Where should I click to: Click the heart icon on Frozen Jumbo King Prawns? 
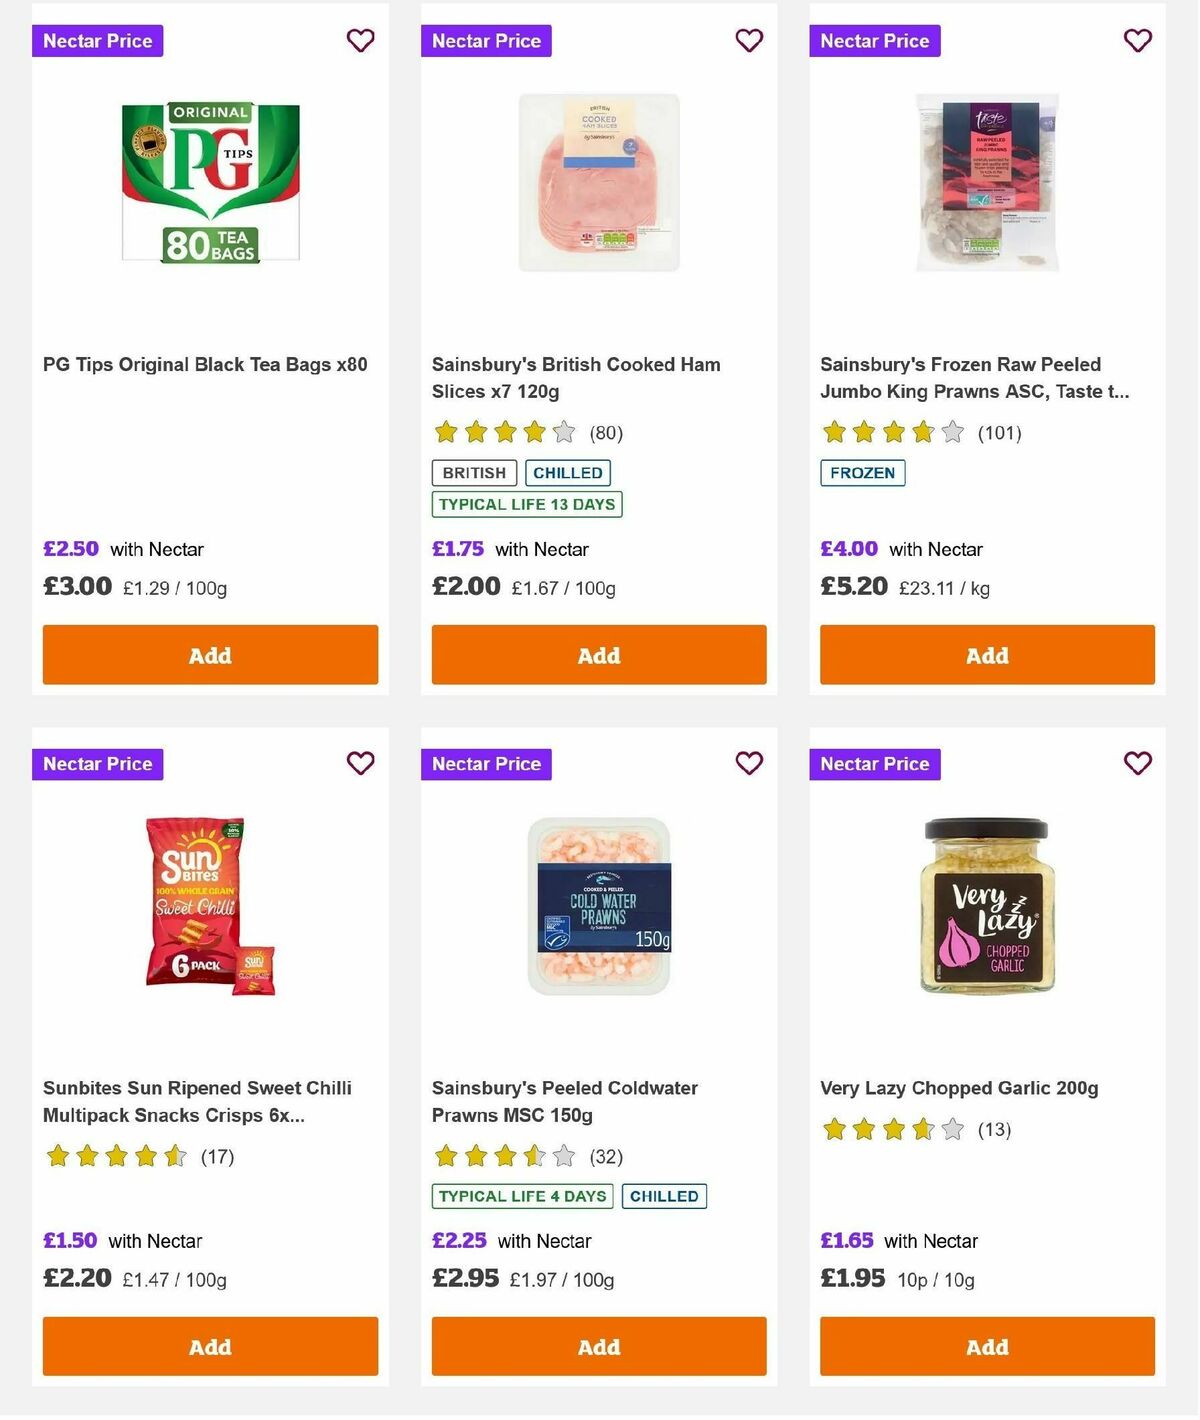pos(1137,41)
